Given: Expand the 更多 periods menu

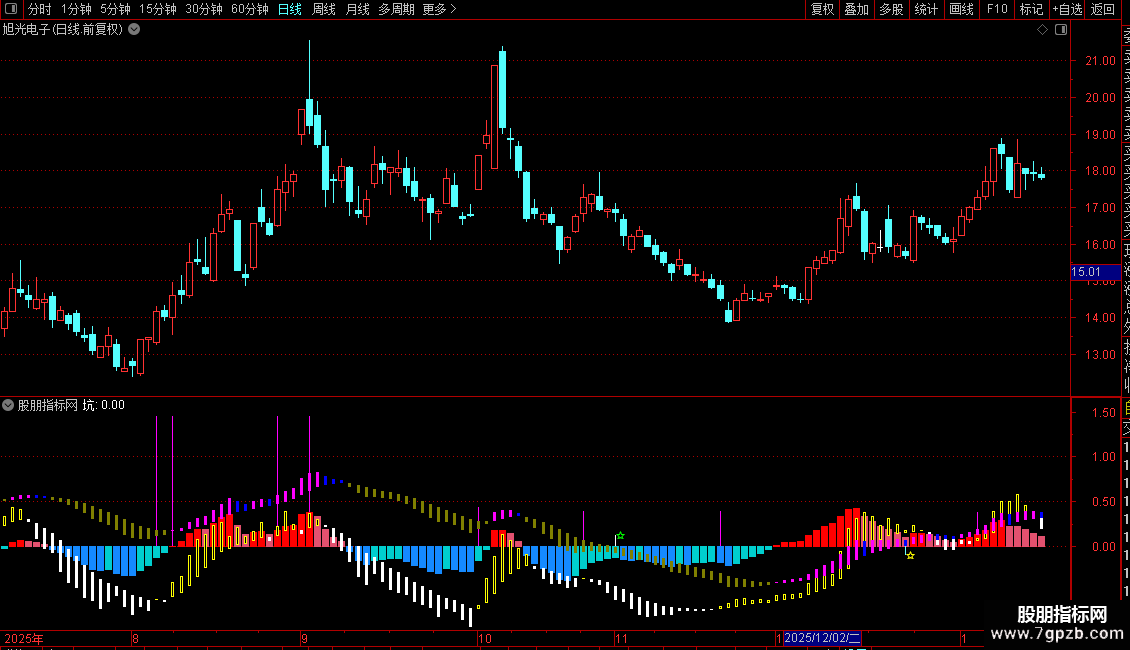Looking at the screenshot, I should click(x=439, y=9).
